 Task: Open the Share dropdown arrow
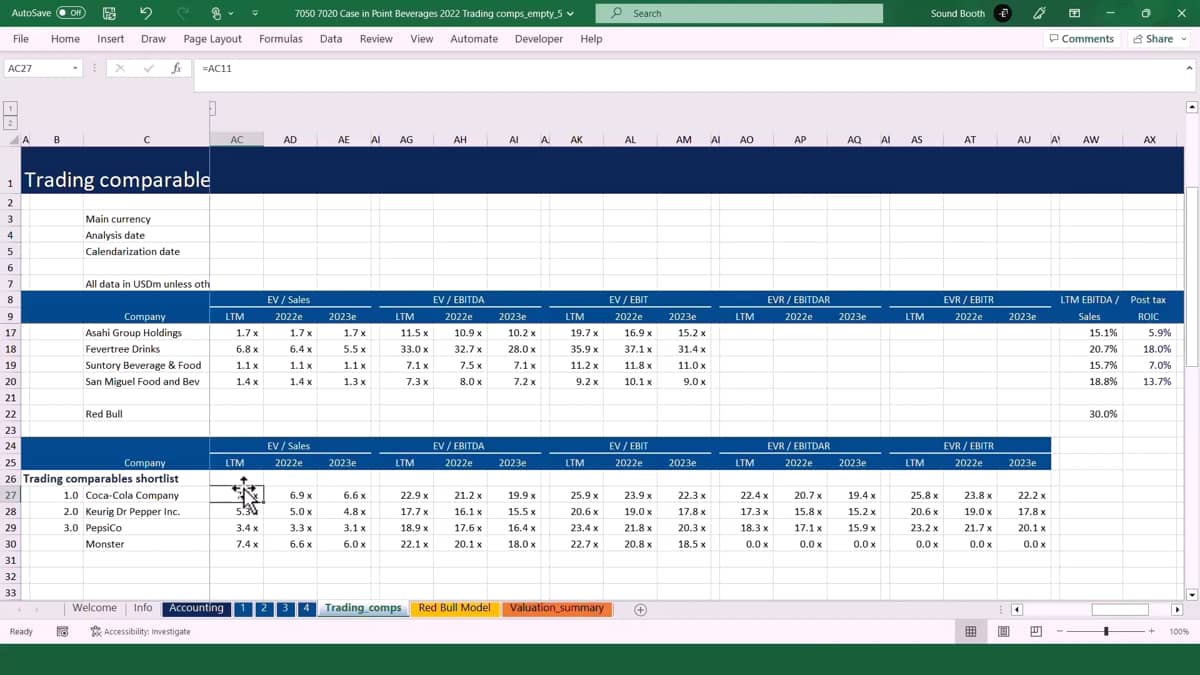point(1184,39)
